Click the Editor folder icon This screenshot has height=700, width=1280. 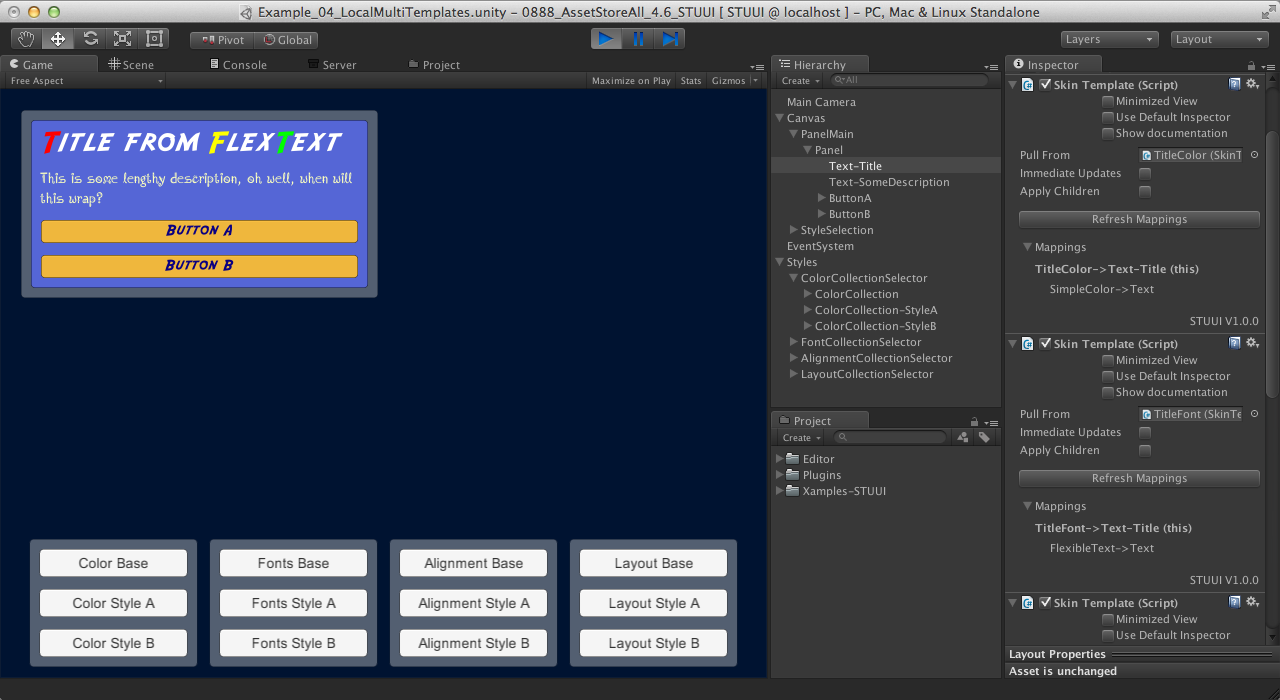[793, 459]
